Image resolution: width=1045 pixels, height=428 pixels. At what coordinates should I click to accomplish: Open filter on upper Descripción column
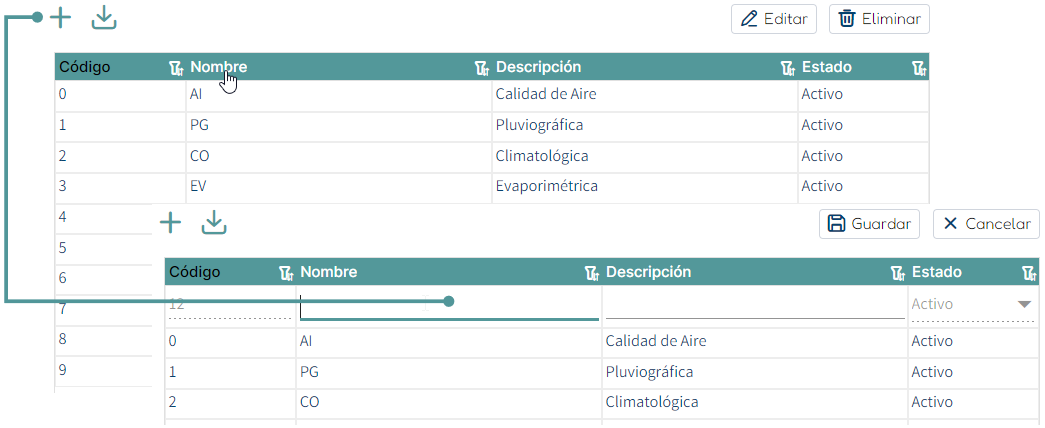[787, 67]
